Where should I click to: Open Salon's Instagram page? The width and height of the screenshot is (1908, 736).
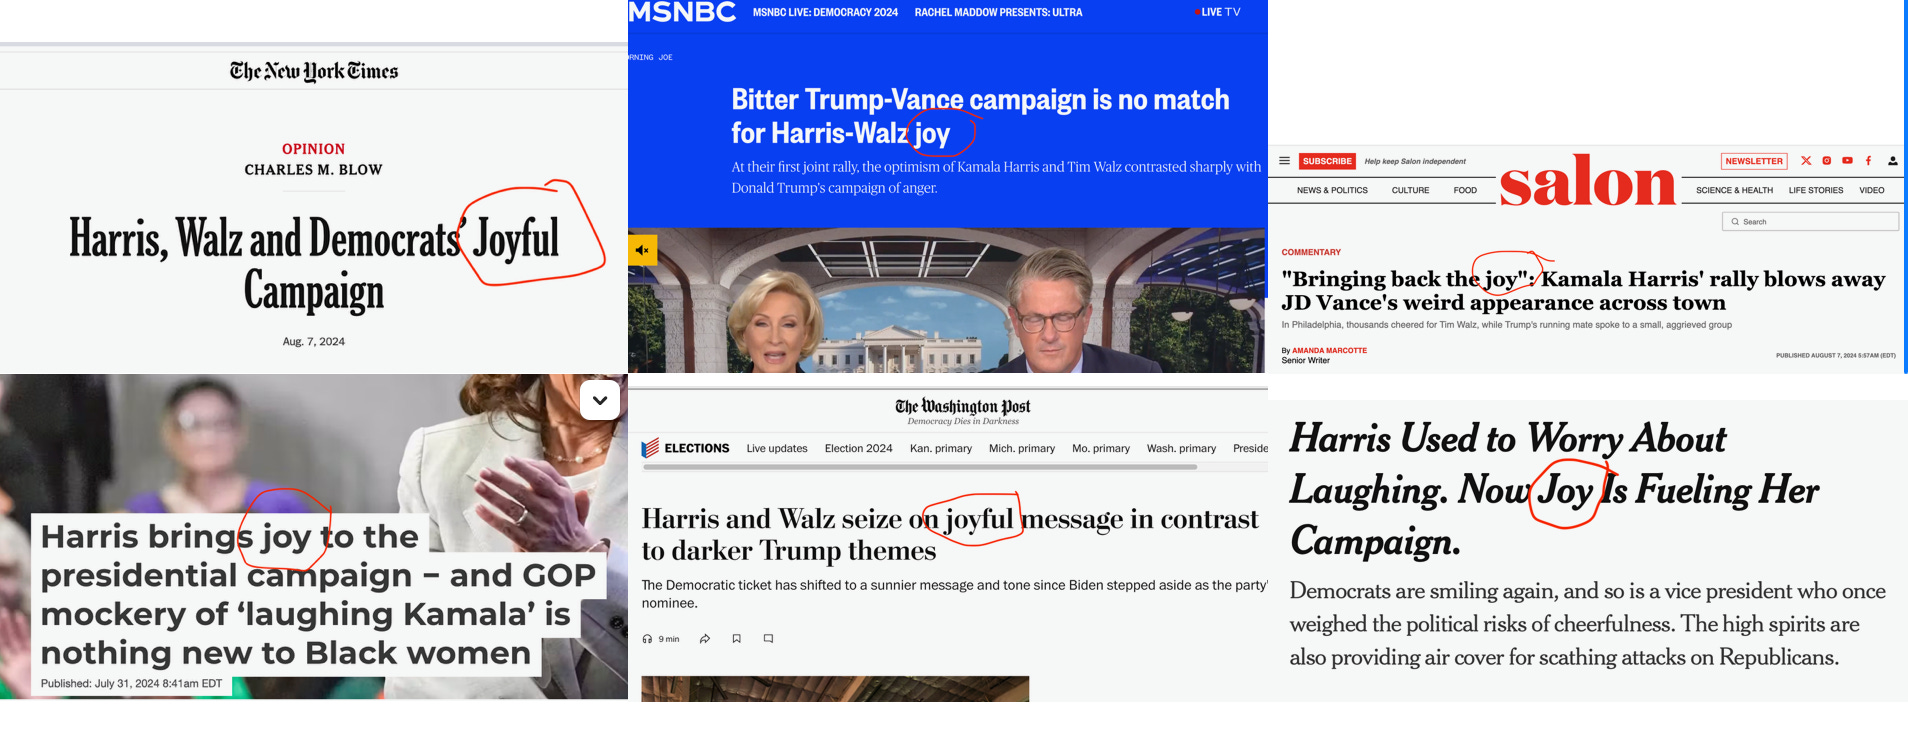[1827, 160]
